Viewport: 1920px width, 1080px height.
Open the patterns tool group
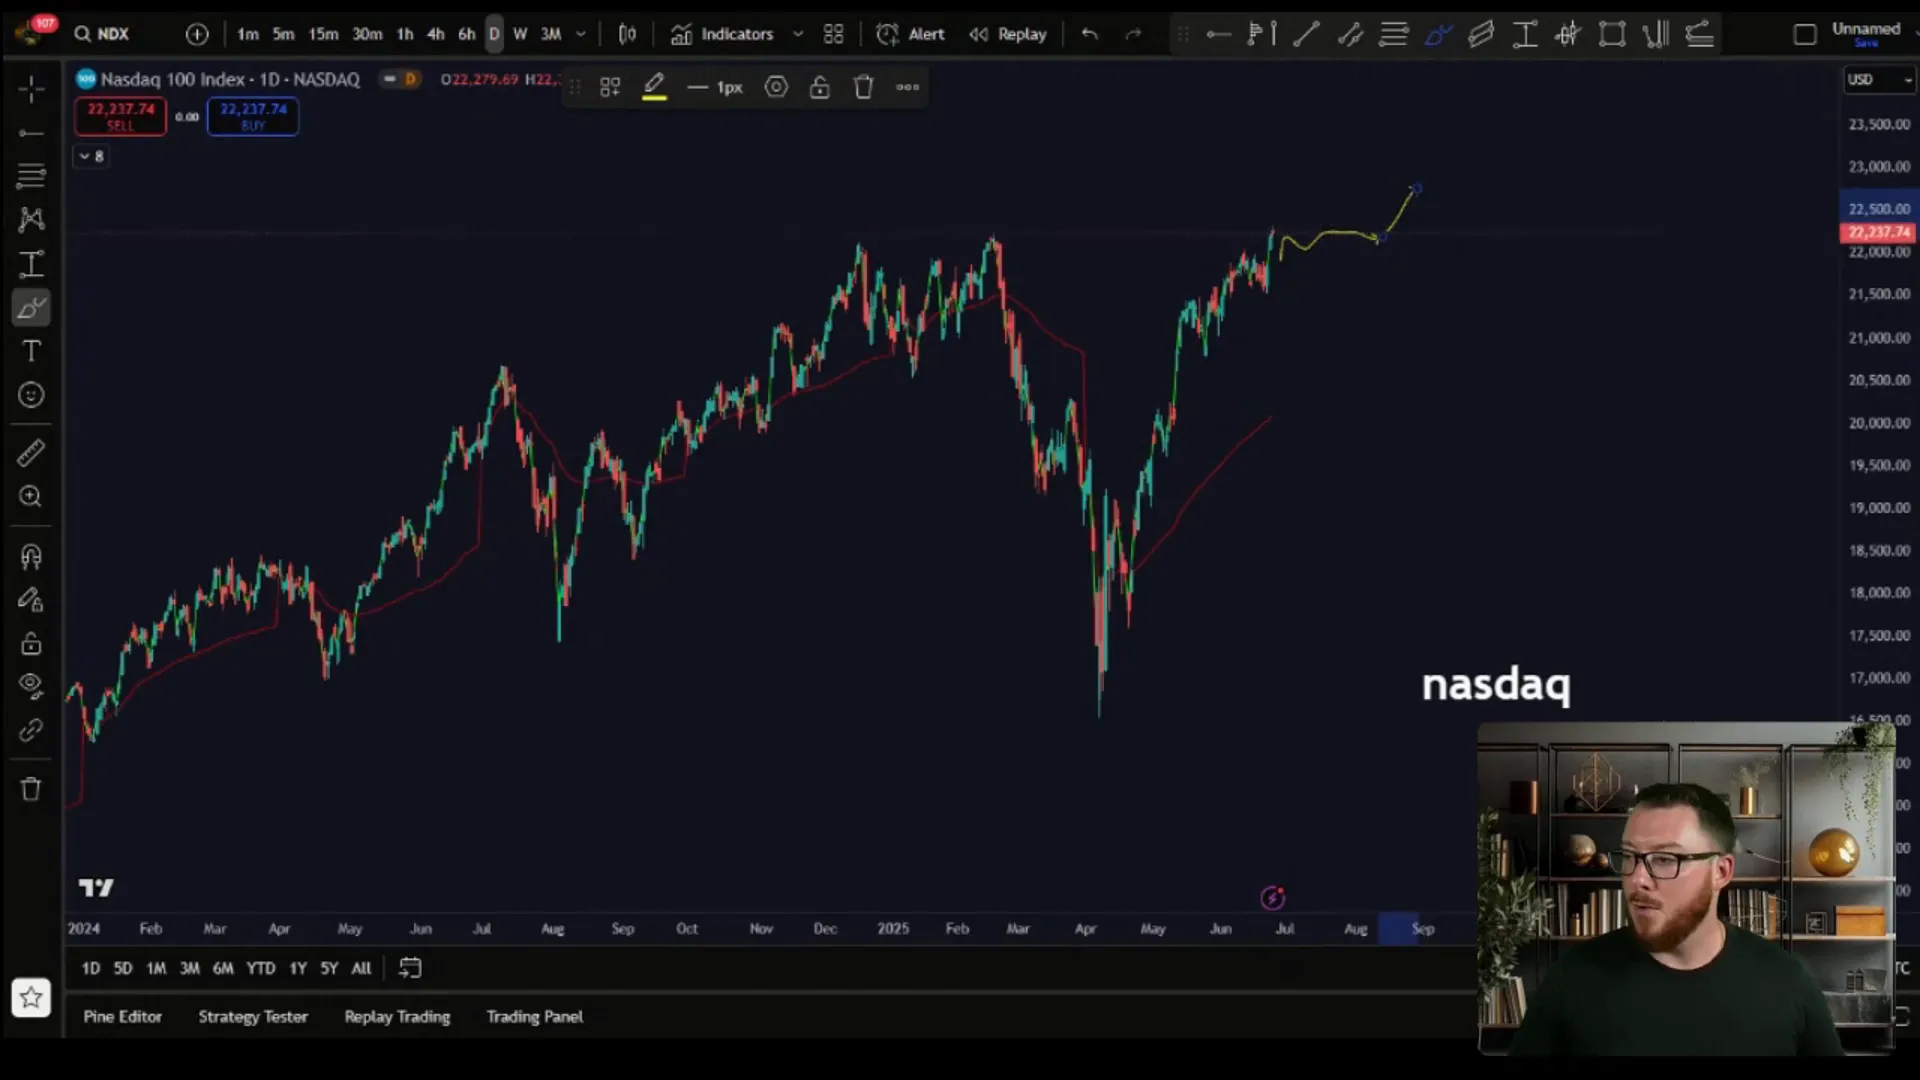click(31, 220)
